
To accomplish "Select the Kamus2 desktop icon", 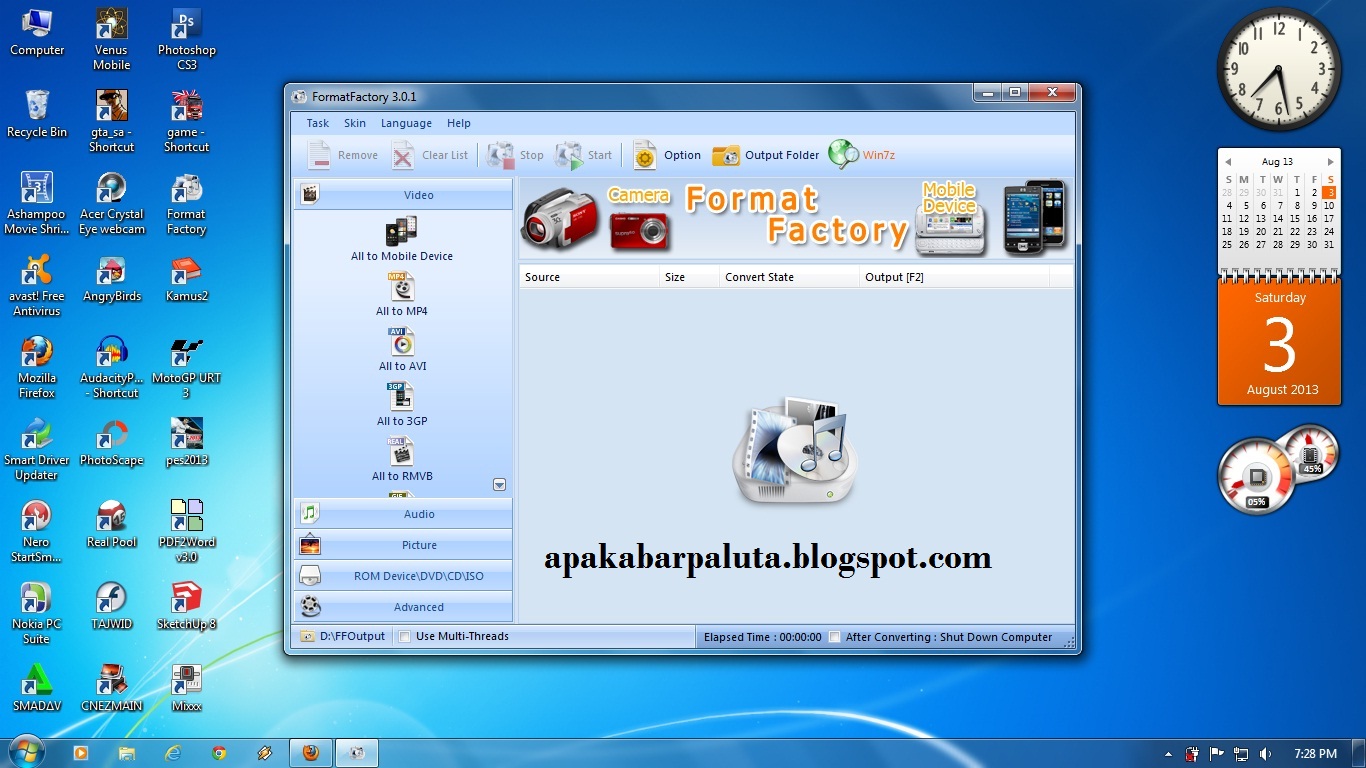I will pos(187,278).
